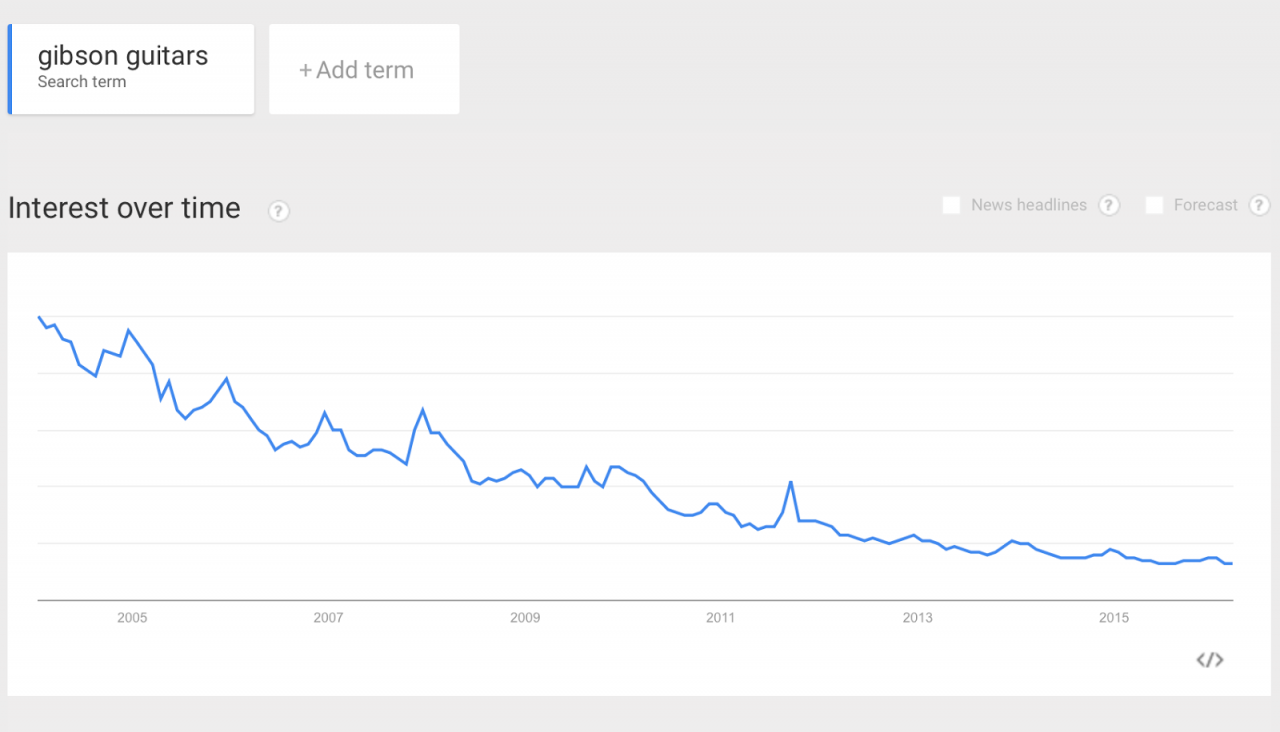Click the help icon beside Forecast
The width and height of the screenshot is (1280, 732).
pos(1260,205)
